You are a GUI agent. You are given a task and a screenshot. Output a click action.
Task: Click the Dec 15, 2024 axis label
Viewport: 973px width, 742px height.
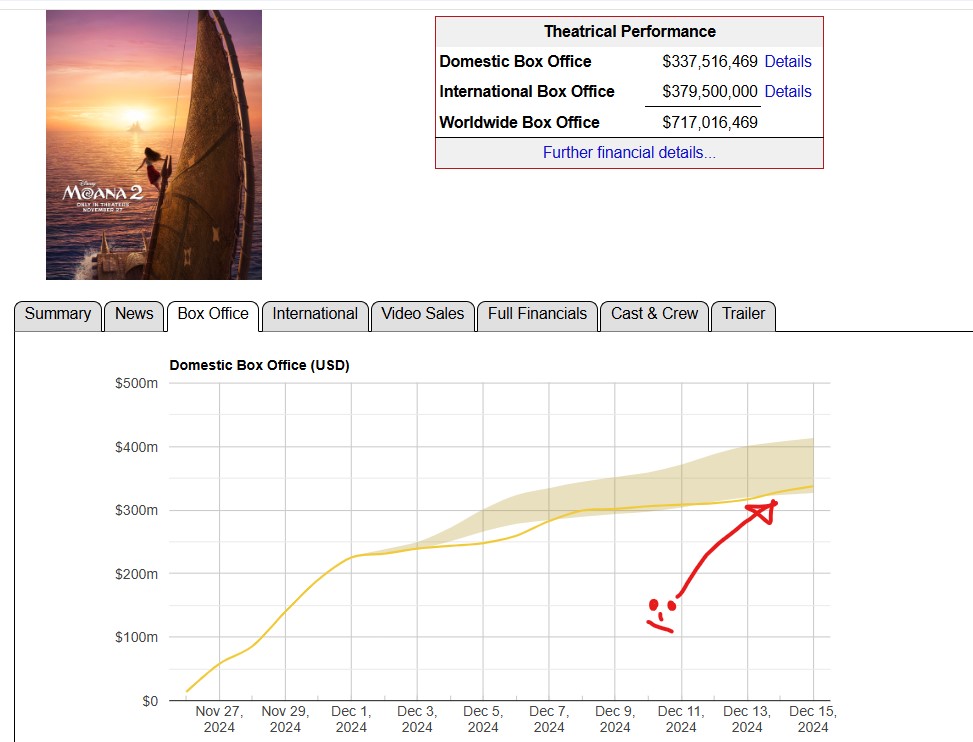point(813,719)
